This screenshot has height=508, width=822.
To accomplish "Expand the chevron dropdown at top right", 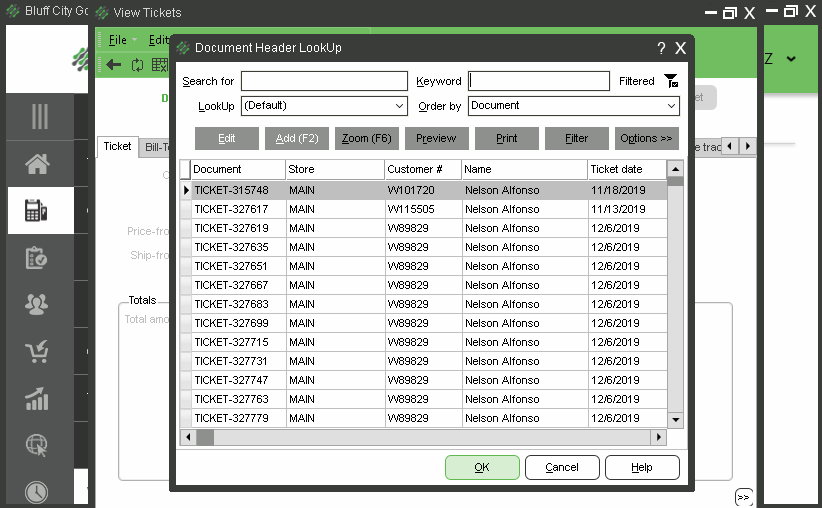I will point(791,59).
